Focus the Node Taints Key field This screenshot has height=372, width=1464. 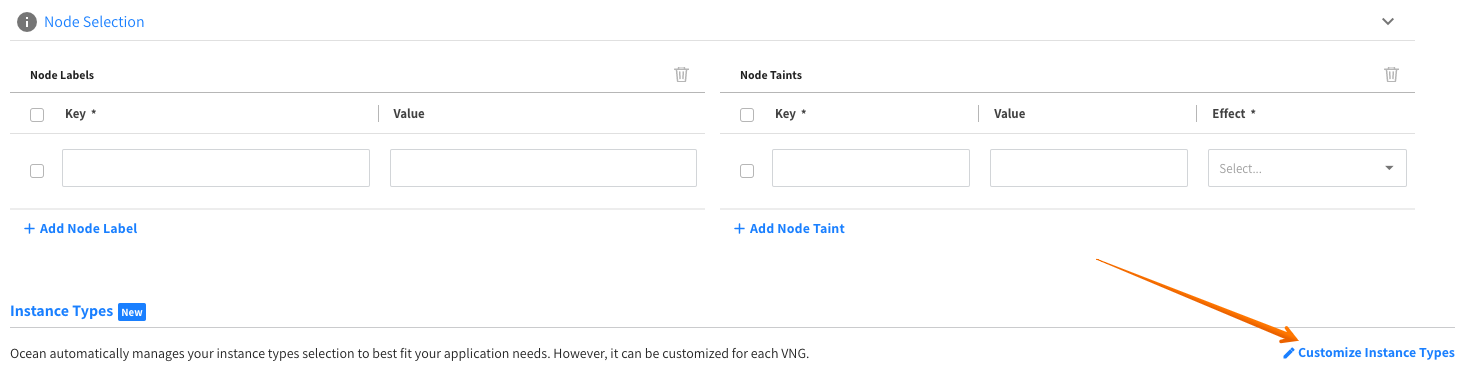[x=871, y=168]
